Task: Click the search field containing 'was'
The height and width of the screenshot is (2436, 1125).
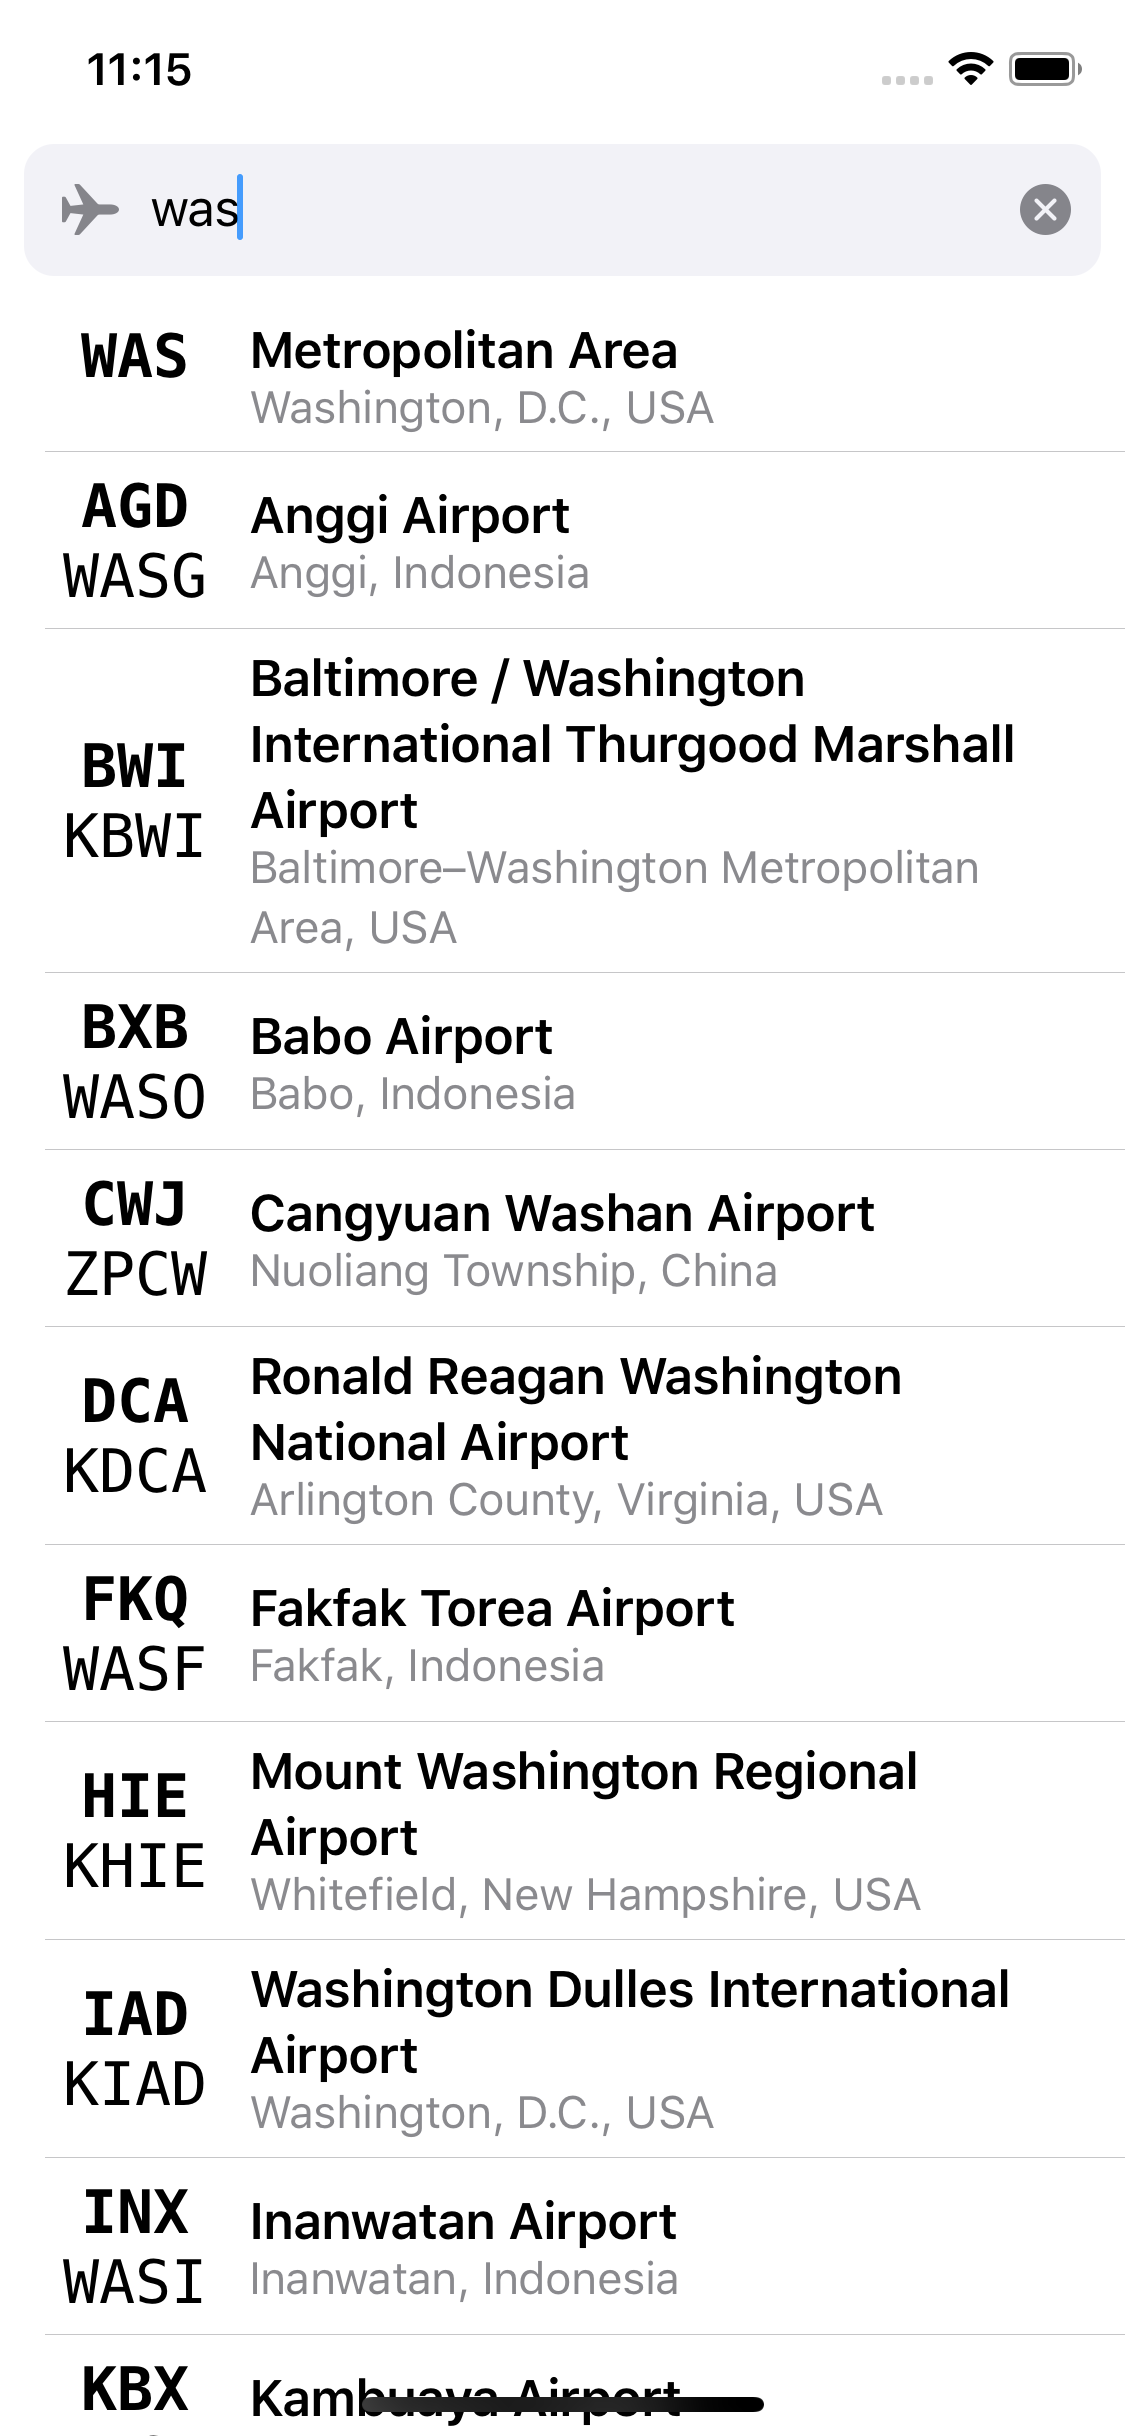Action: 580,210
